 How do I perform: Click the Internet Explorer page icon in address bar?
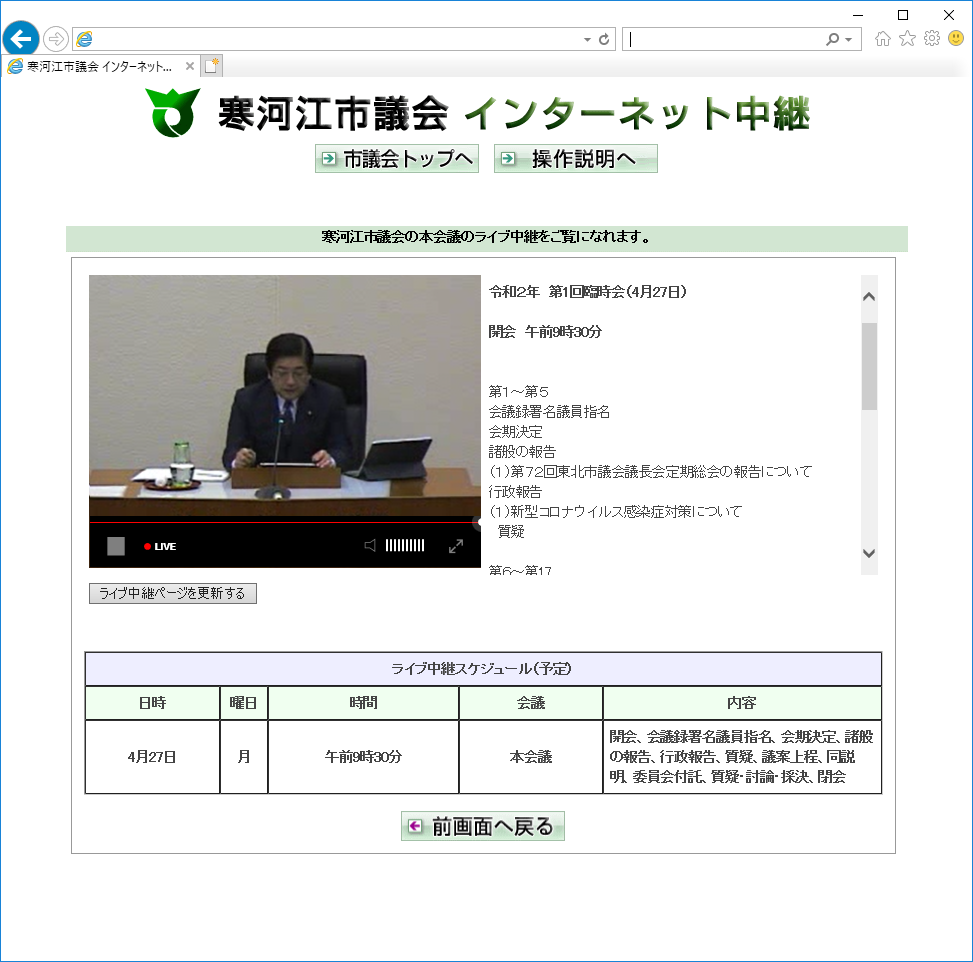click(x=84, y=39)
